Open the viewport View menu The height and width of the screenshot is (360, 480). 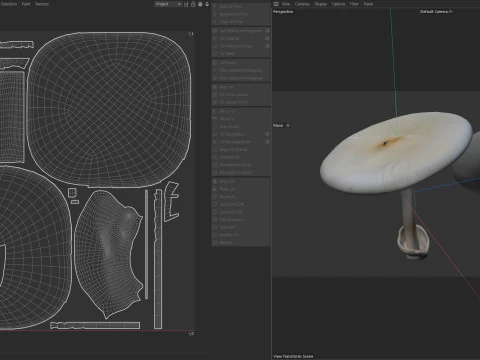pos(286,4)
